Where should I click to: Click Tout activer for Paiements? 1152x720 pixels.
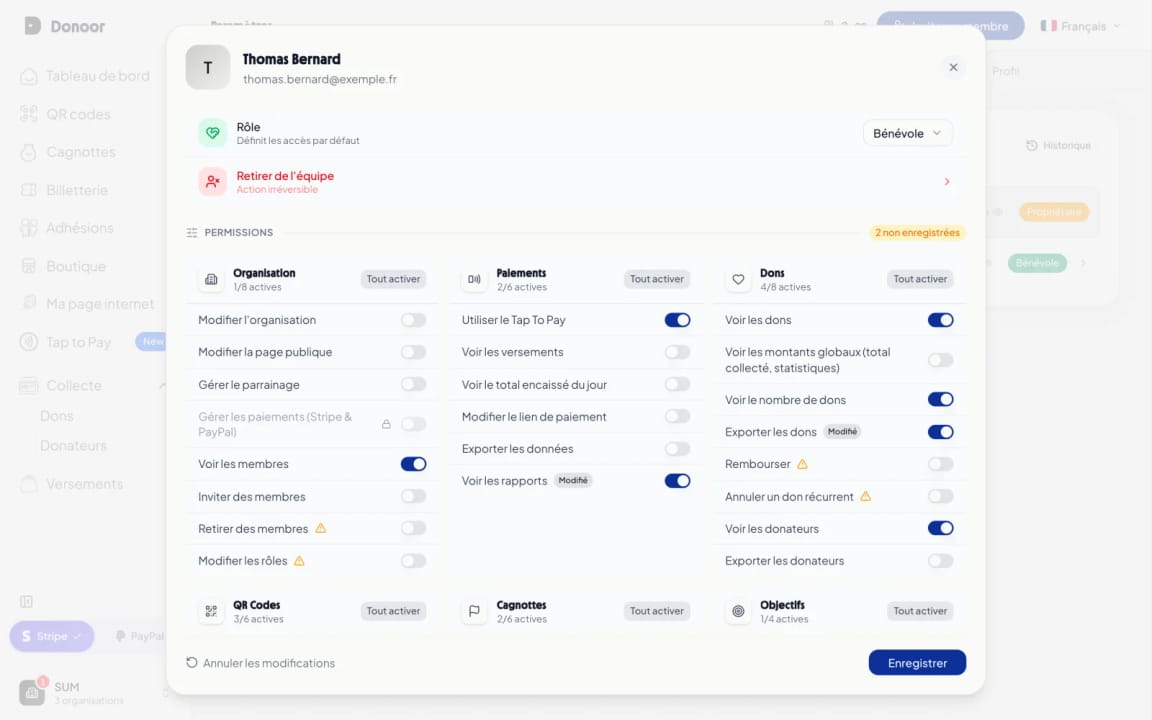pyautogui.click(x=657, y=279)
